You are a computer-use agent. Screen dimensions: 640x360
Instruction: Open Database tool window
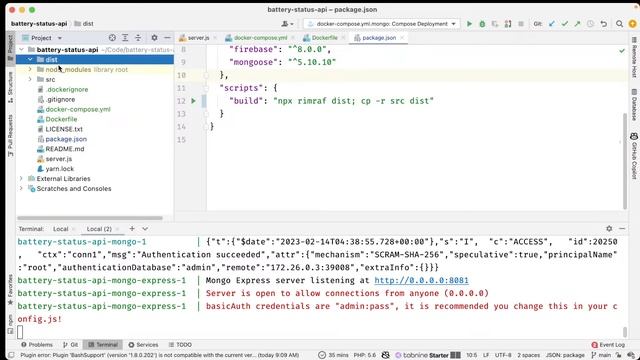tap(634, 104)
